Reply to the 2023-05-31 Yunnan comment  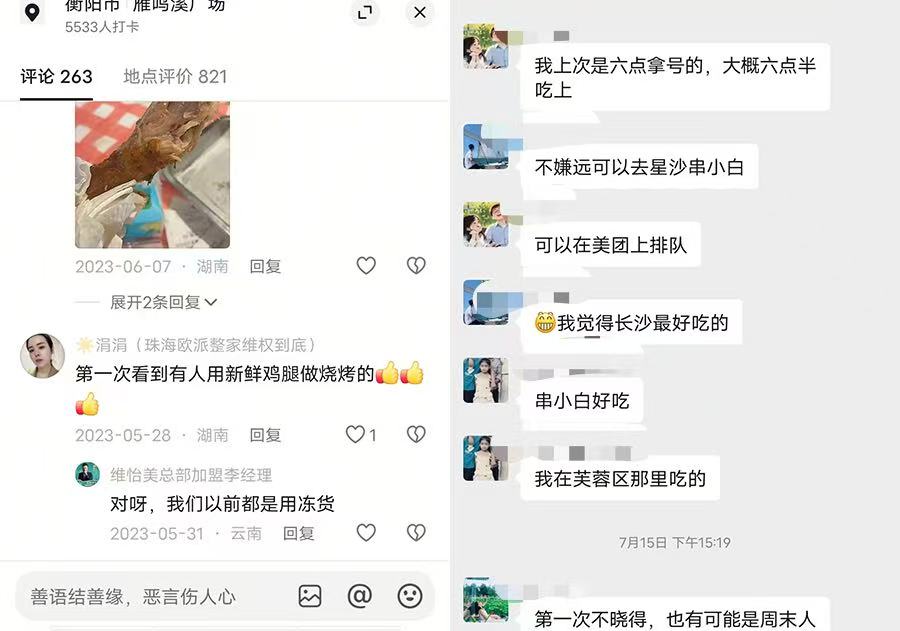(298, 533)
